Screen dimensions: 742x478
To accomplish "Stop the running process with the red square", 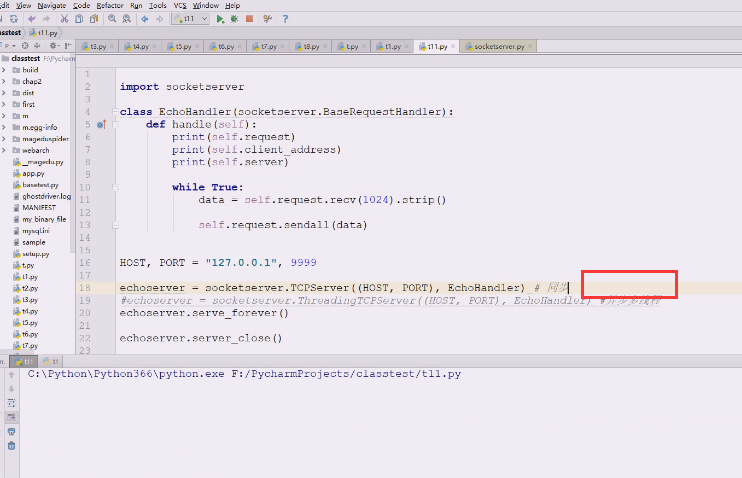I will pyautogui.click(x=249, y=19).
